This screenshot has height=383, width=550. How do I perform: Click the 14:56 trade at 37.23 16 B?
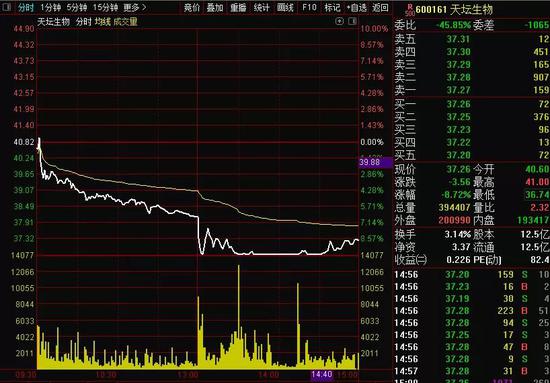(x=471, y=287)
